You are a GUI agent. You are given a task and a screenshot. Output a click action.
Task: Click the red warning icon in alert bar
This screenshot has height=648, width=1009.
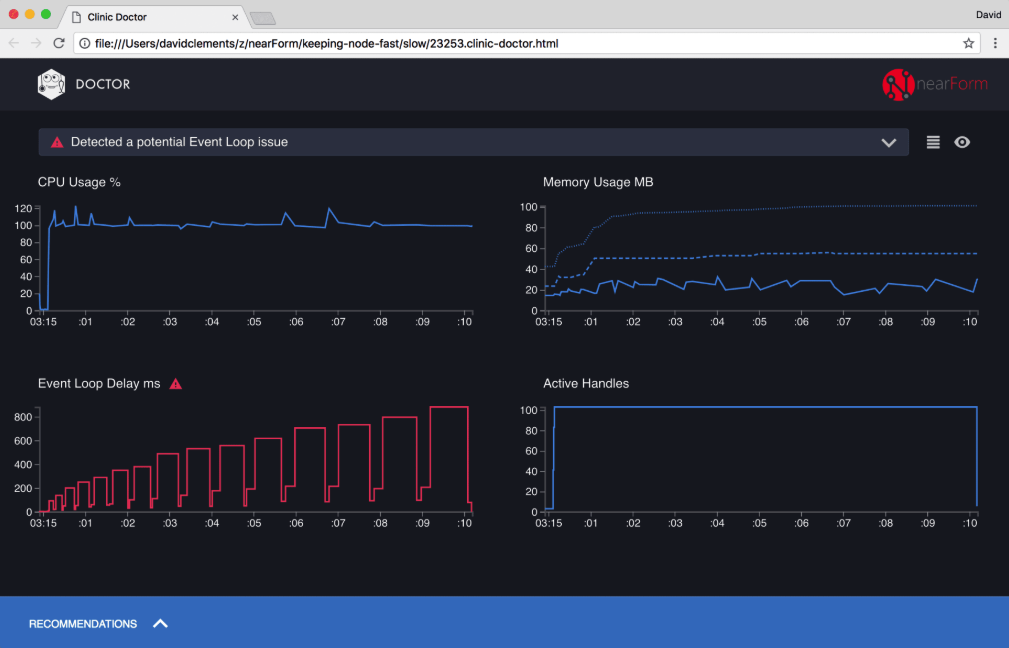(x=57, y=142)
